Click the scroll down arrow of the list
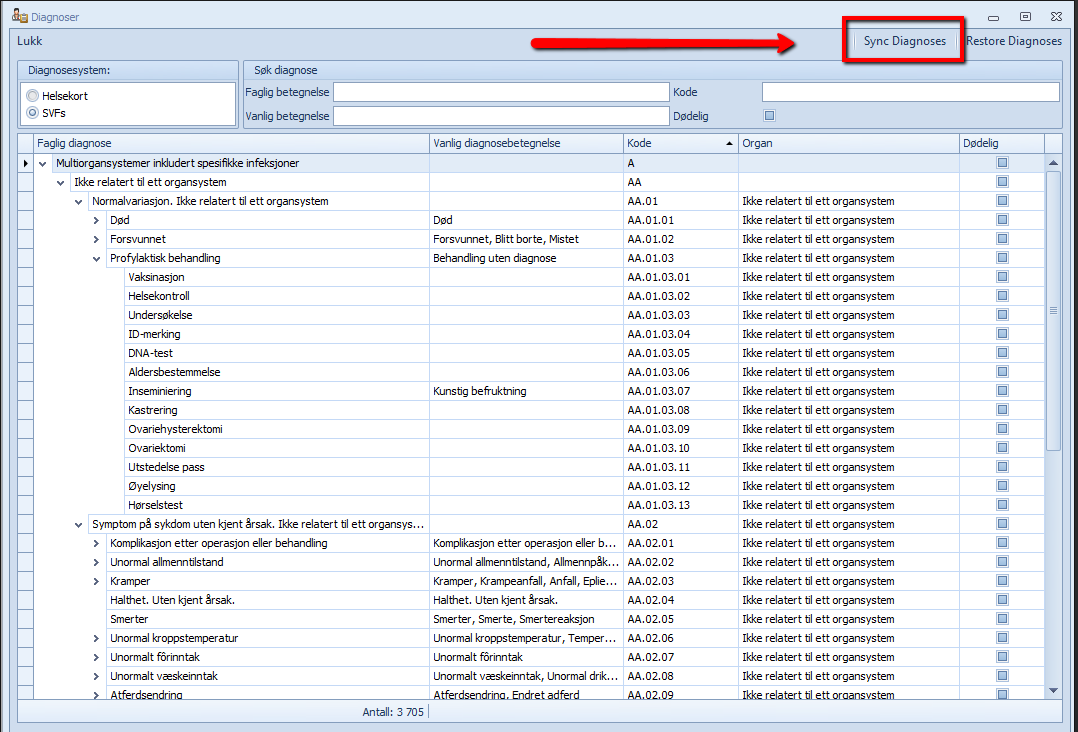The height and width of the screenshot is (732, 1078). click(1053, 690)
